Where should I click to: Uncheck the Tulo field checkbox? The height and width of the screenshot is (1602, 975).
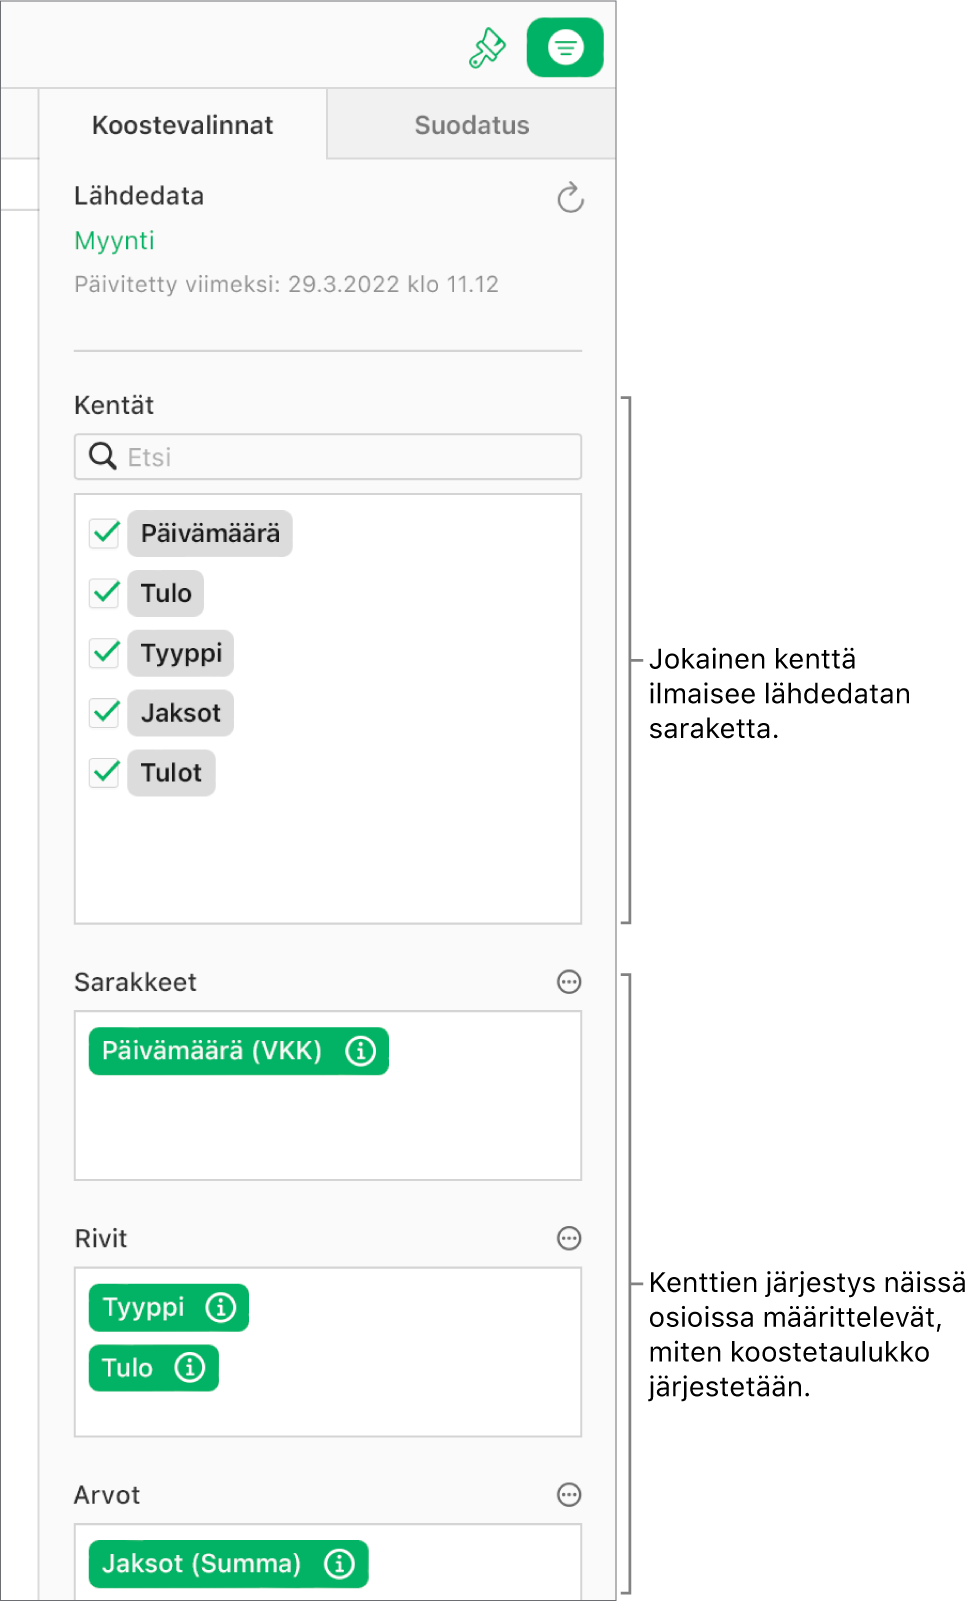click(x=105, y=593)
